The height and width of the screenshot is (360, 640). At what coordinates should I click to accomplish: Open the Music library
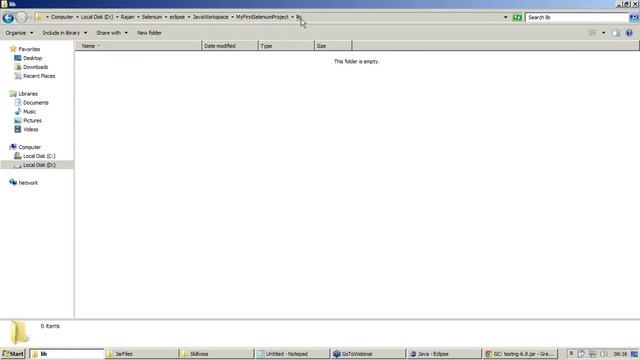click(x=29, y=111)
